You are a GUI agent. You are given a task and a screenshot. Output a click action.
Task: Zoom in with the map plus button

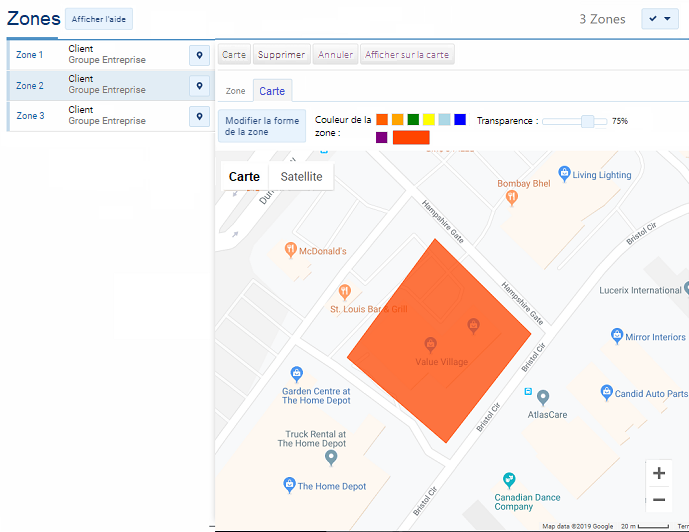[x=658, y=474]
